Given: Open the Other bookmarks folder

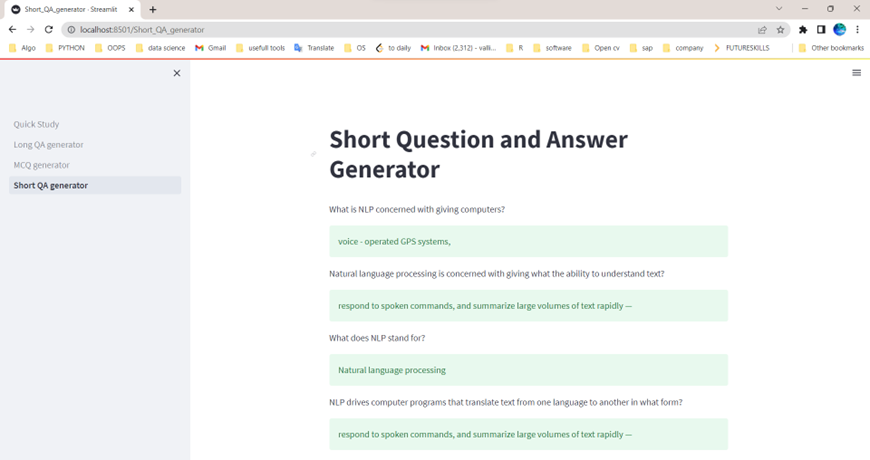Looking at the screenshot, I should click(x=831, y=48).
